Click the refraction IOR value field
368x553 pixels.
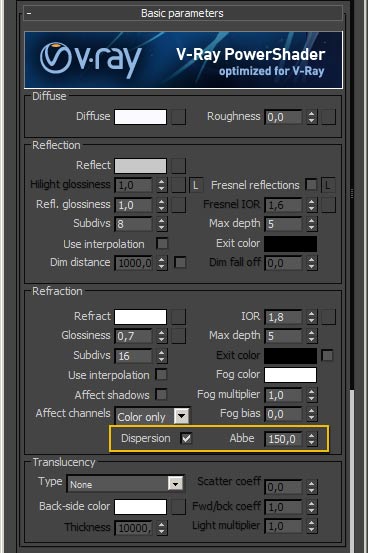[x=283, y=317]
